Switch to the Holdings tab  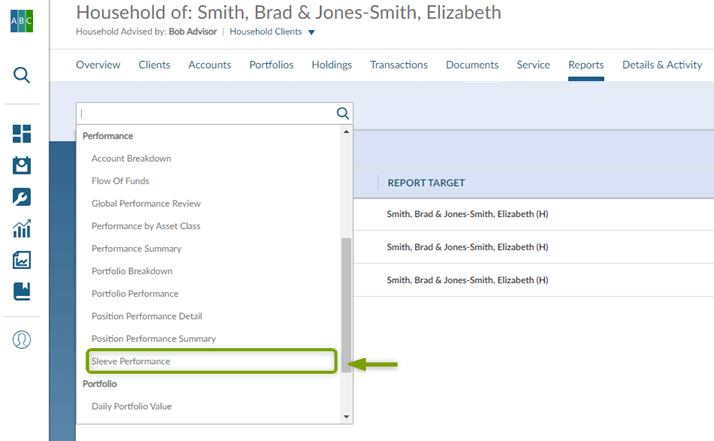(331, 65)
